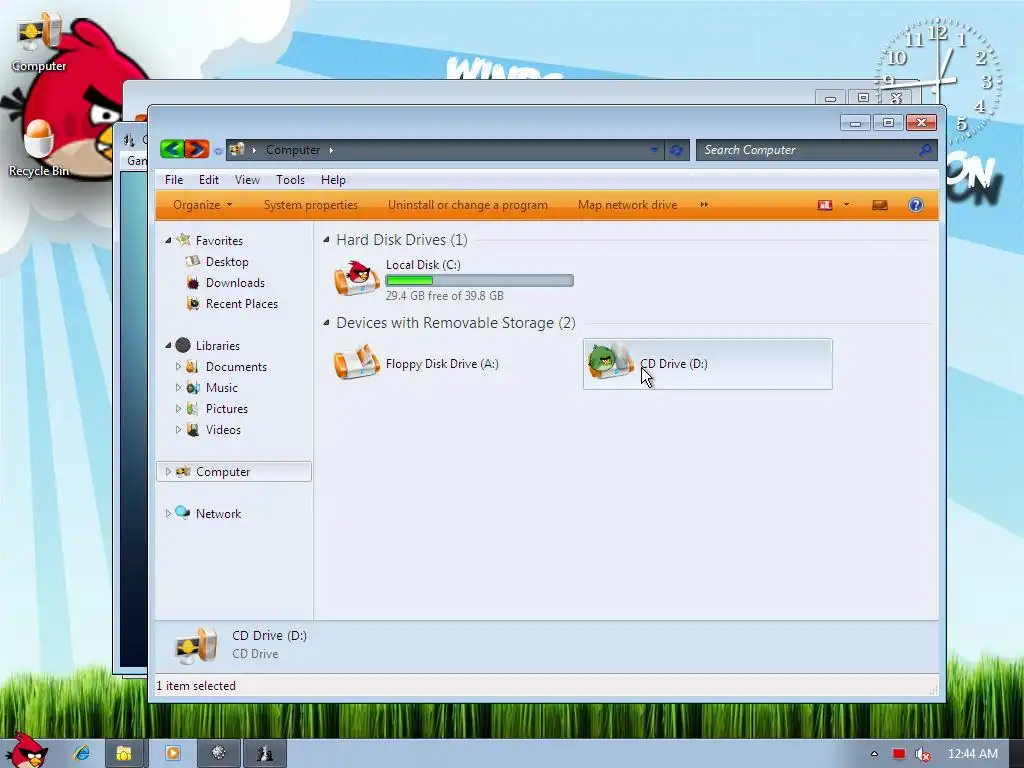
Task: Open the File menu
Action: click(x=174, y=180)
